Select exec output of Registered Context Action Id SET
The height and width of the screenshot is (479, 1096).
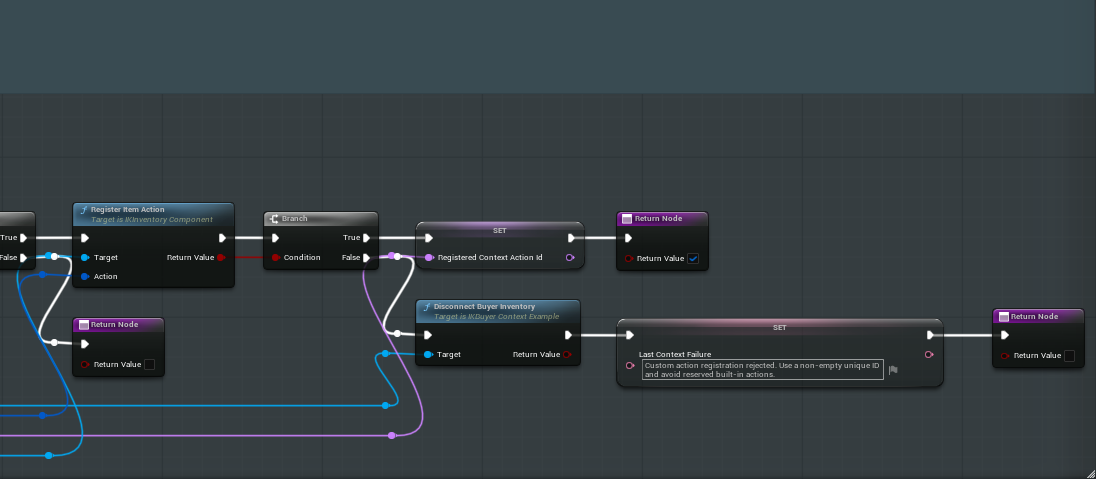pyautogui.click(x=571, y=238)
